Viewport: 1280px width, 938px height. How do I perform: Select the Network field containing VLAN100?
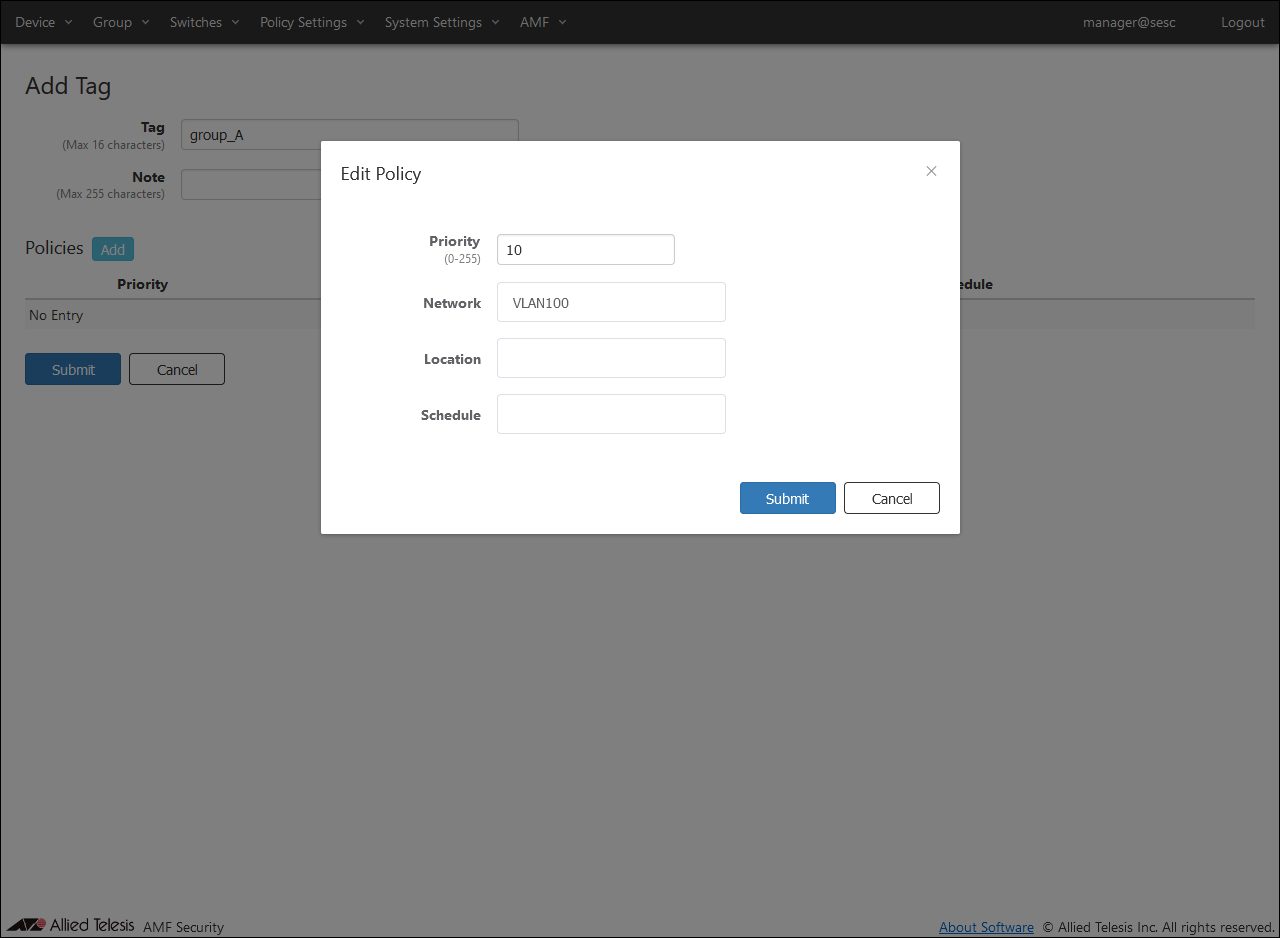[x=610, y=302]
